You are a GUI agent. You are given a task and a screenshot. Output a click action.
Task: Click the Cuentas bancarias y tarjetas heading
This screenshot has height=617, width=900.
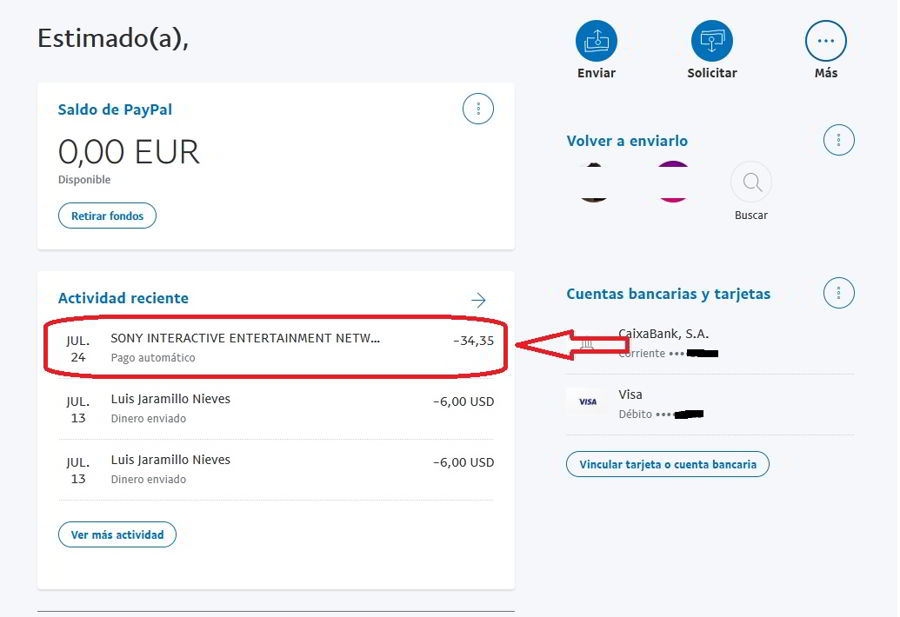point(668,294)
